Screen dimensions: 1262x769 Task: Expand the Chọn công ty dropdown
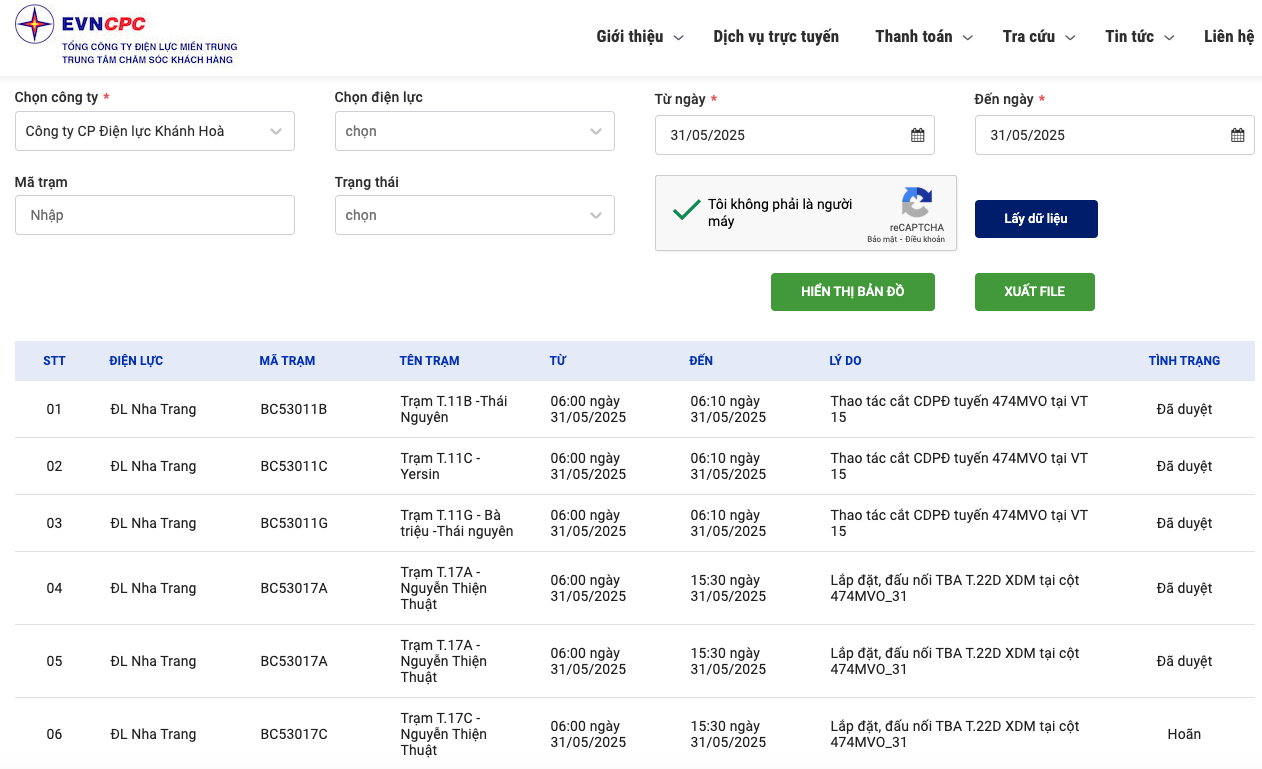(x=155, y=131)
